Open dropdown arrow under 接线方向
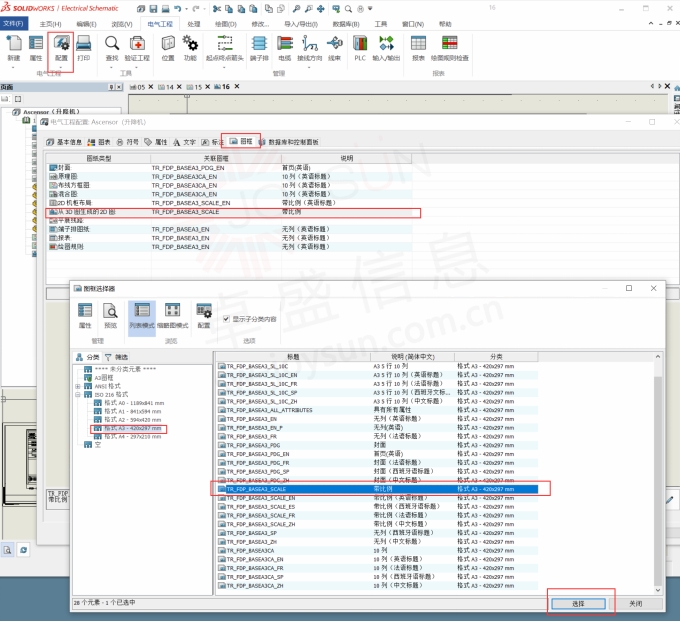Viewport: 680px width, 622px height. (309, 67)
